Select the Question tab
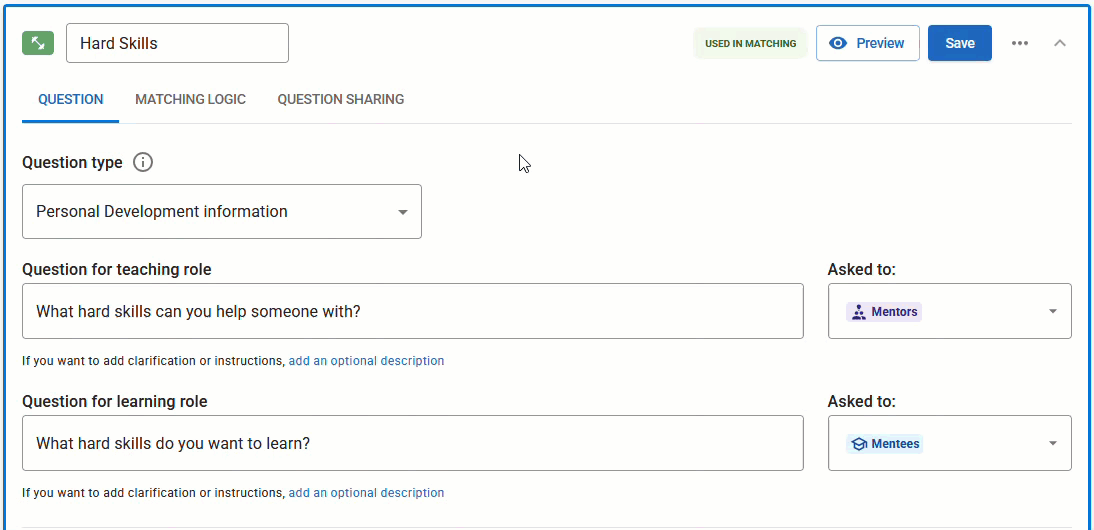Image resolution: width=1094 pixels, height=530 pixels. (70, 99)
